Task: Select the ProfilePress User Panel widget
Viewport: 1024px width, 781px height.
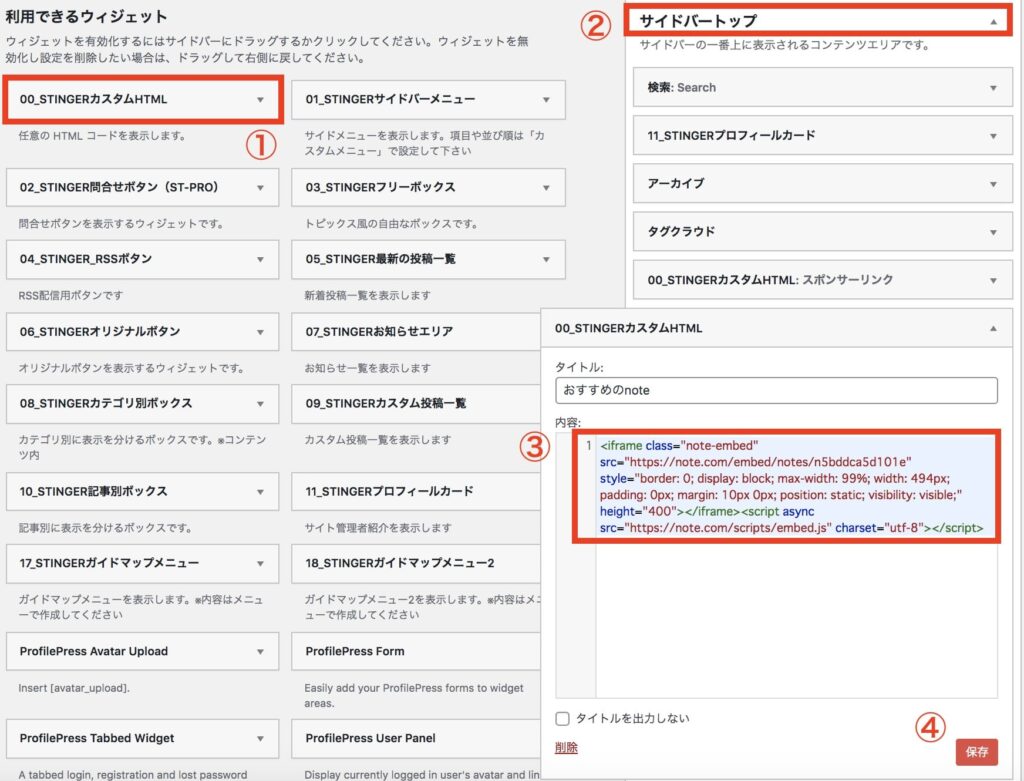Action: [x=416, y=738]
